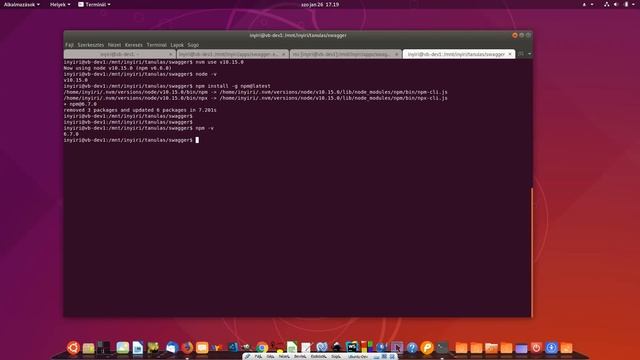640x360 pixels.
Task: Click the '6.7.0' version output
Action: point(71,134)
